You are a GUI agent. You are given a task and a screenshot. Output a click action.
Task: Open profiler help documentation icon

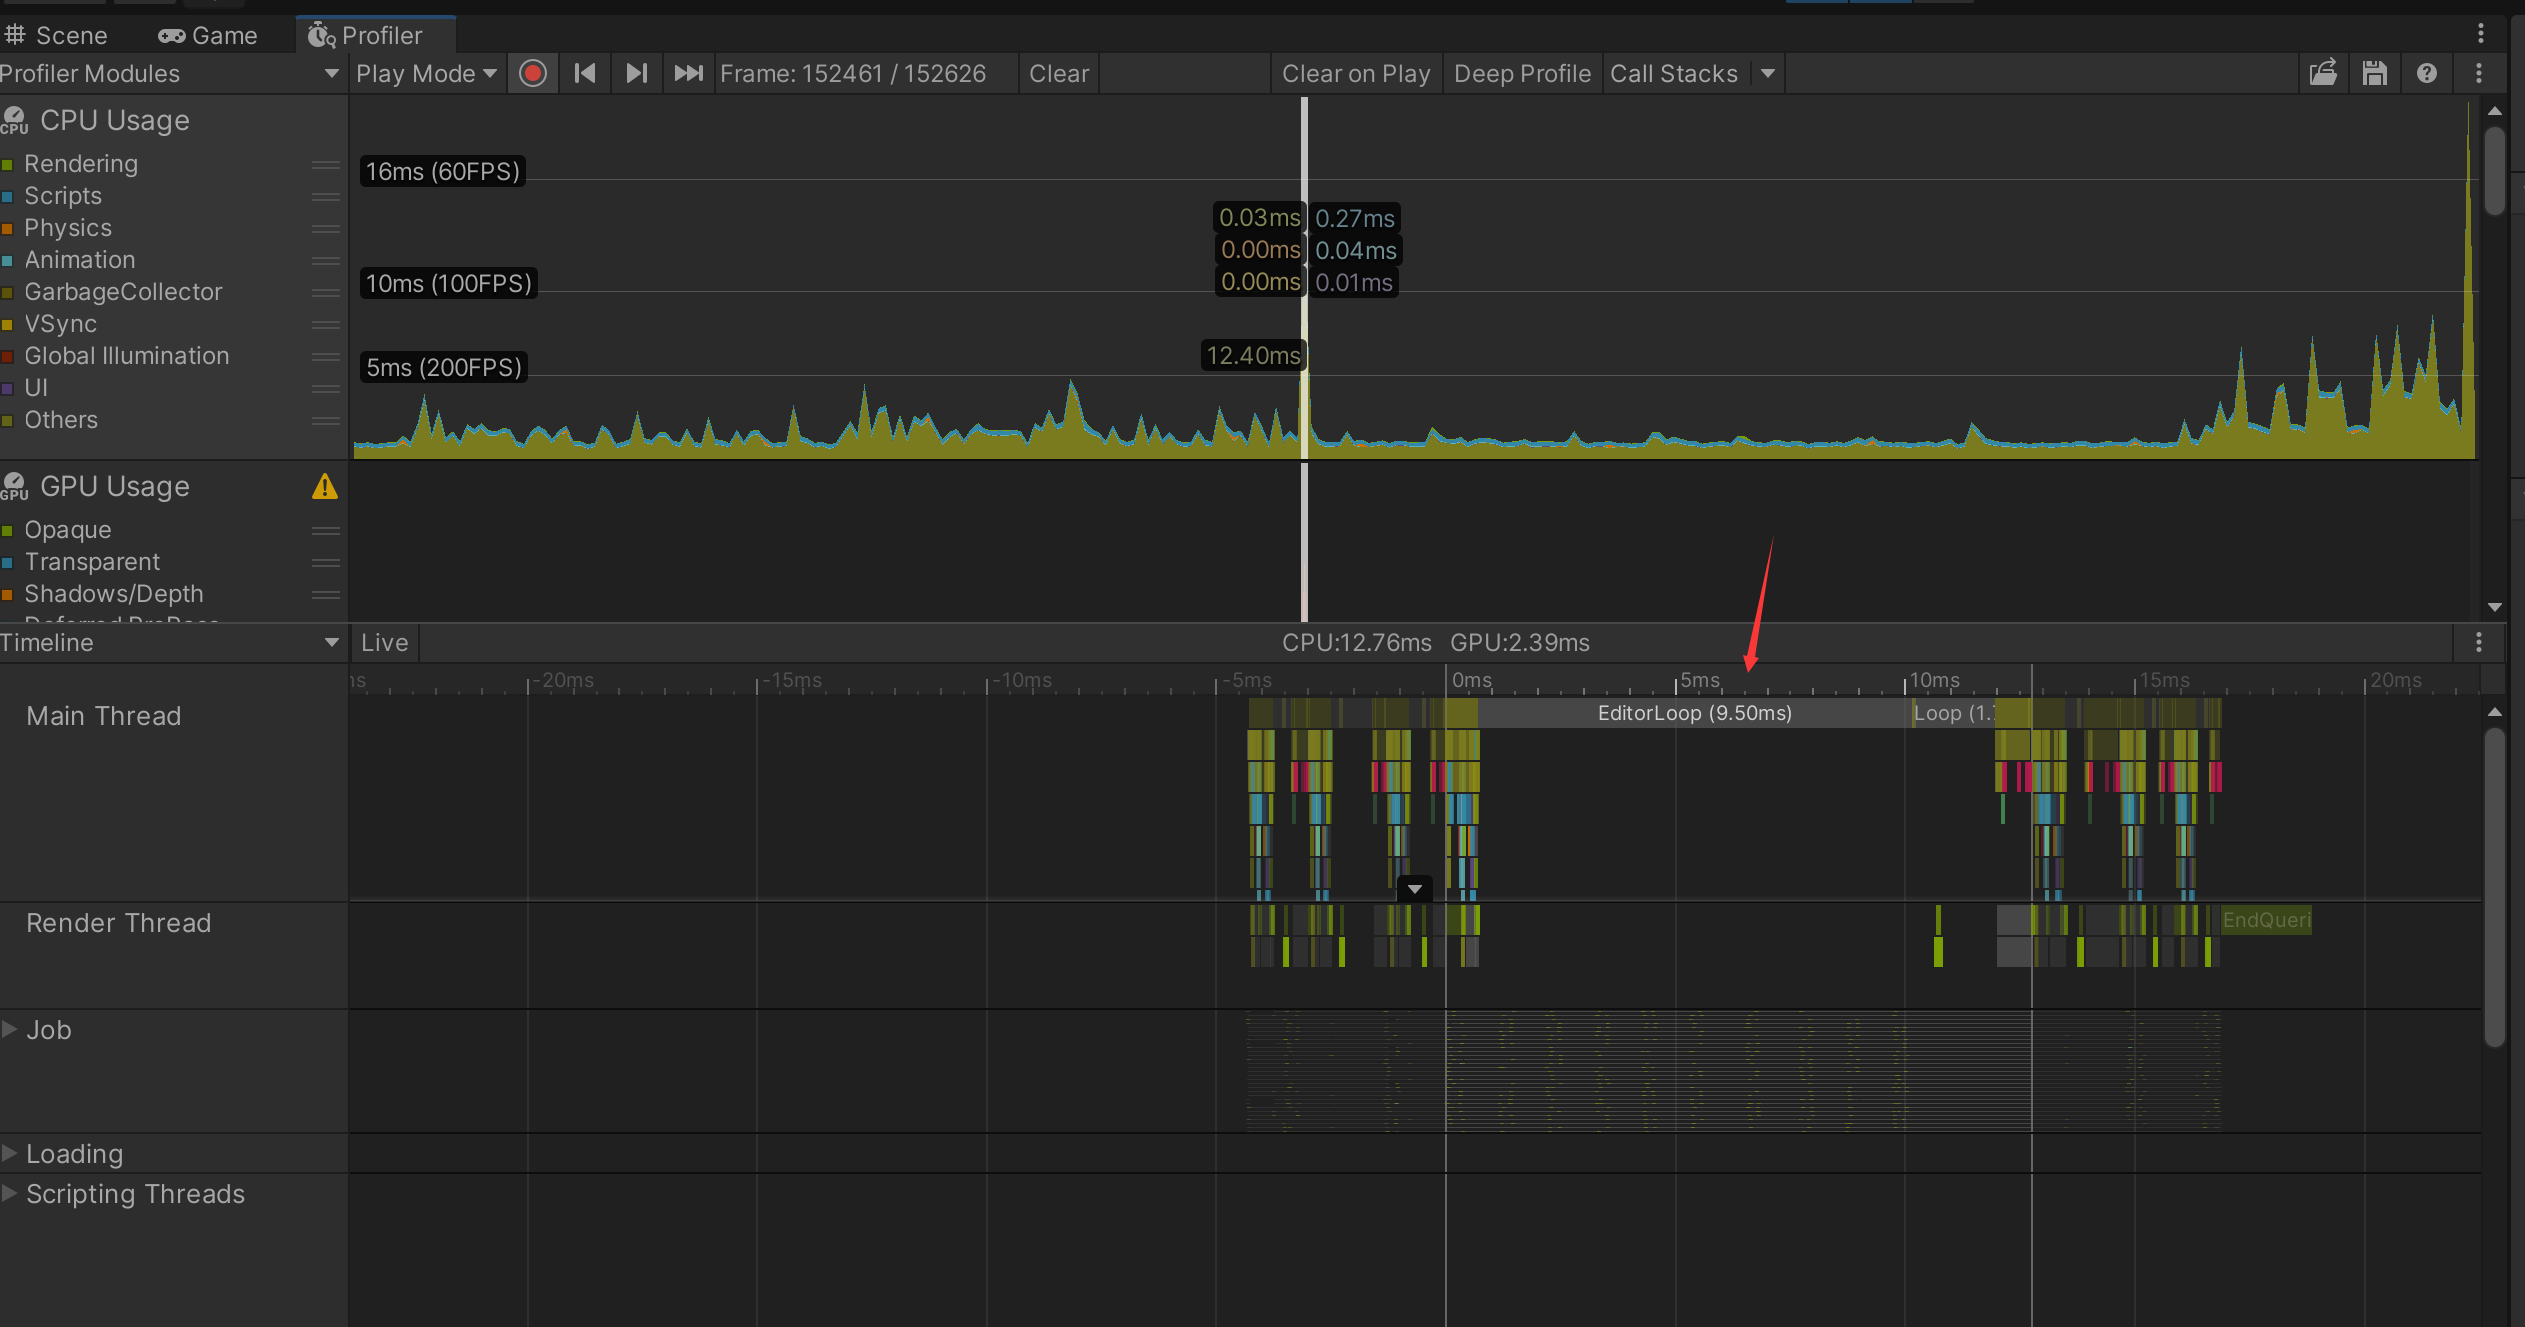point(2427,73)
